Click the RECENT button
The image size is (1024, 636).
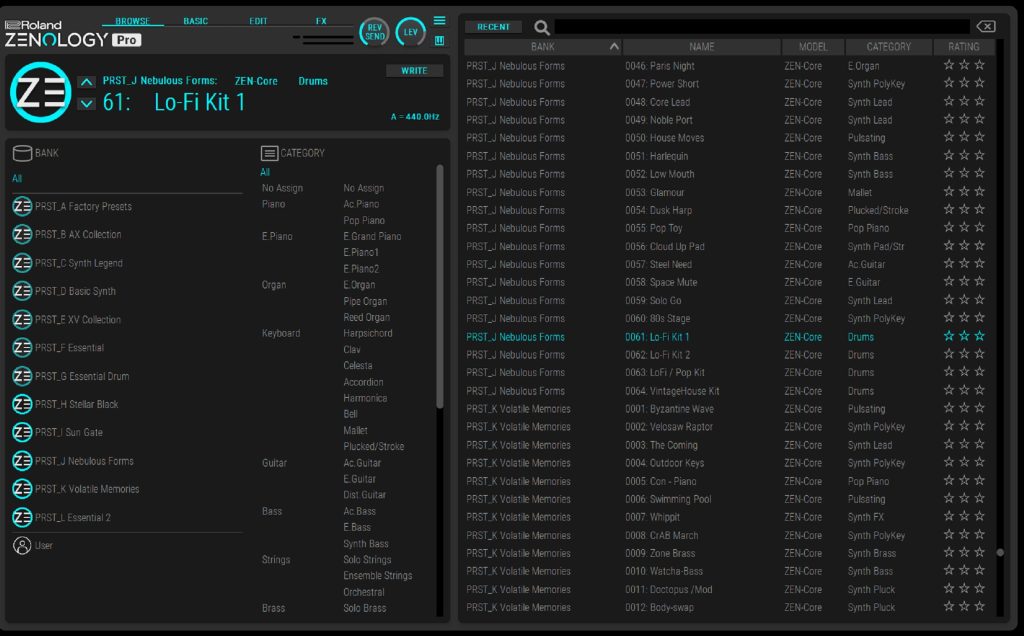click(493, 27)
